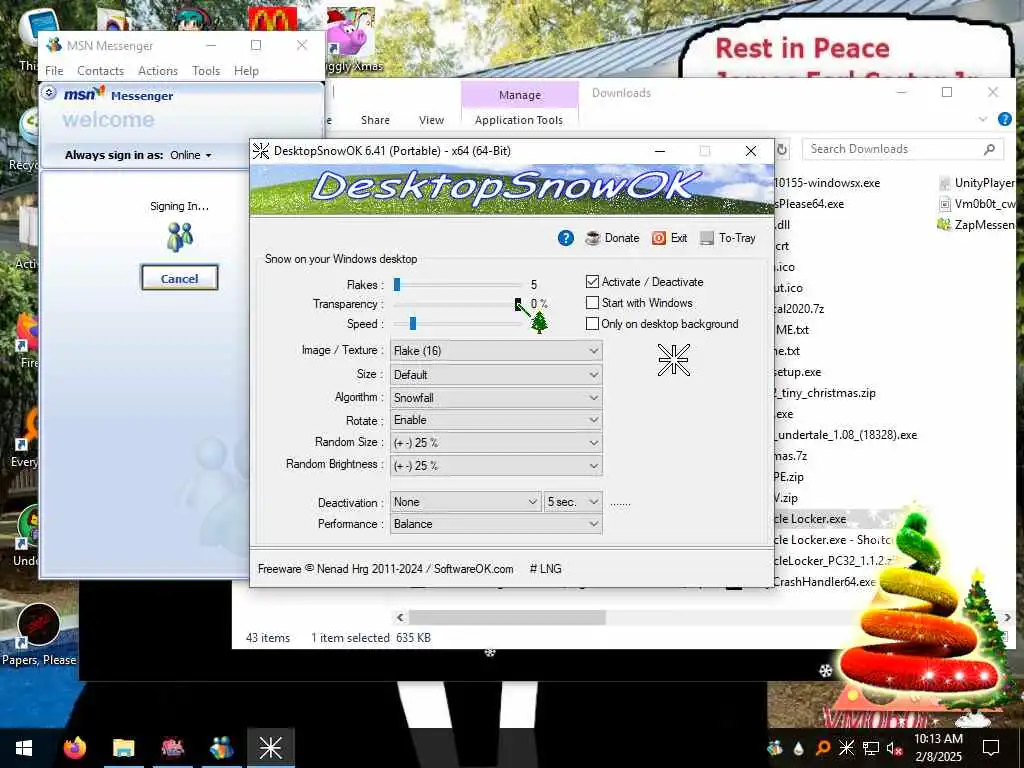The width and height of the screenshot is (1024, 768).
Task: Click the DesktopSnowOK title bar snowflake icon
Action: 261,151
